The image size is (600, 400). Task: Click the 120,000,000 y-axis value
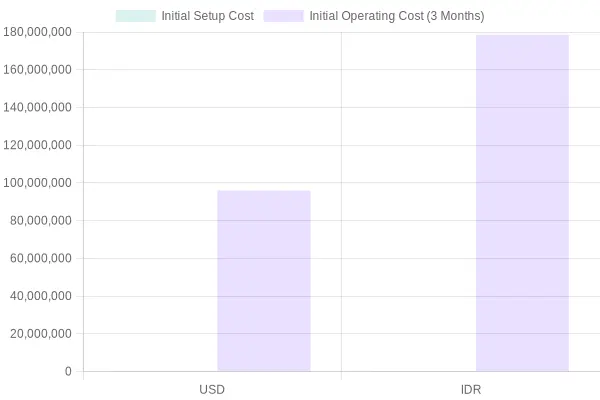coord(38,145)
